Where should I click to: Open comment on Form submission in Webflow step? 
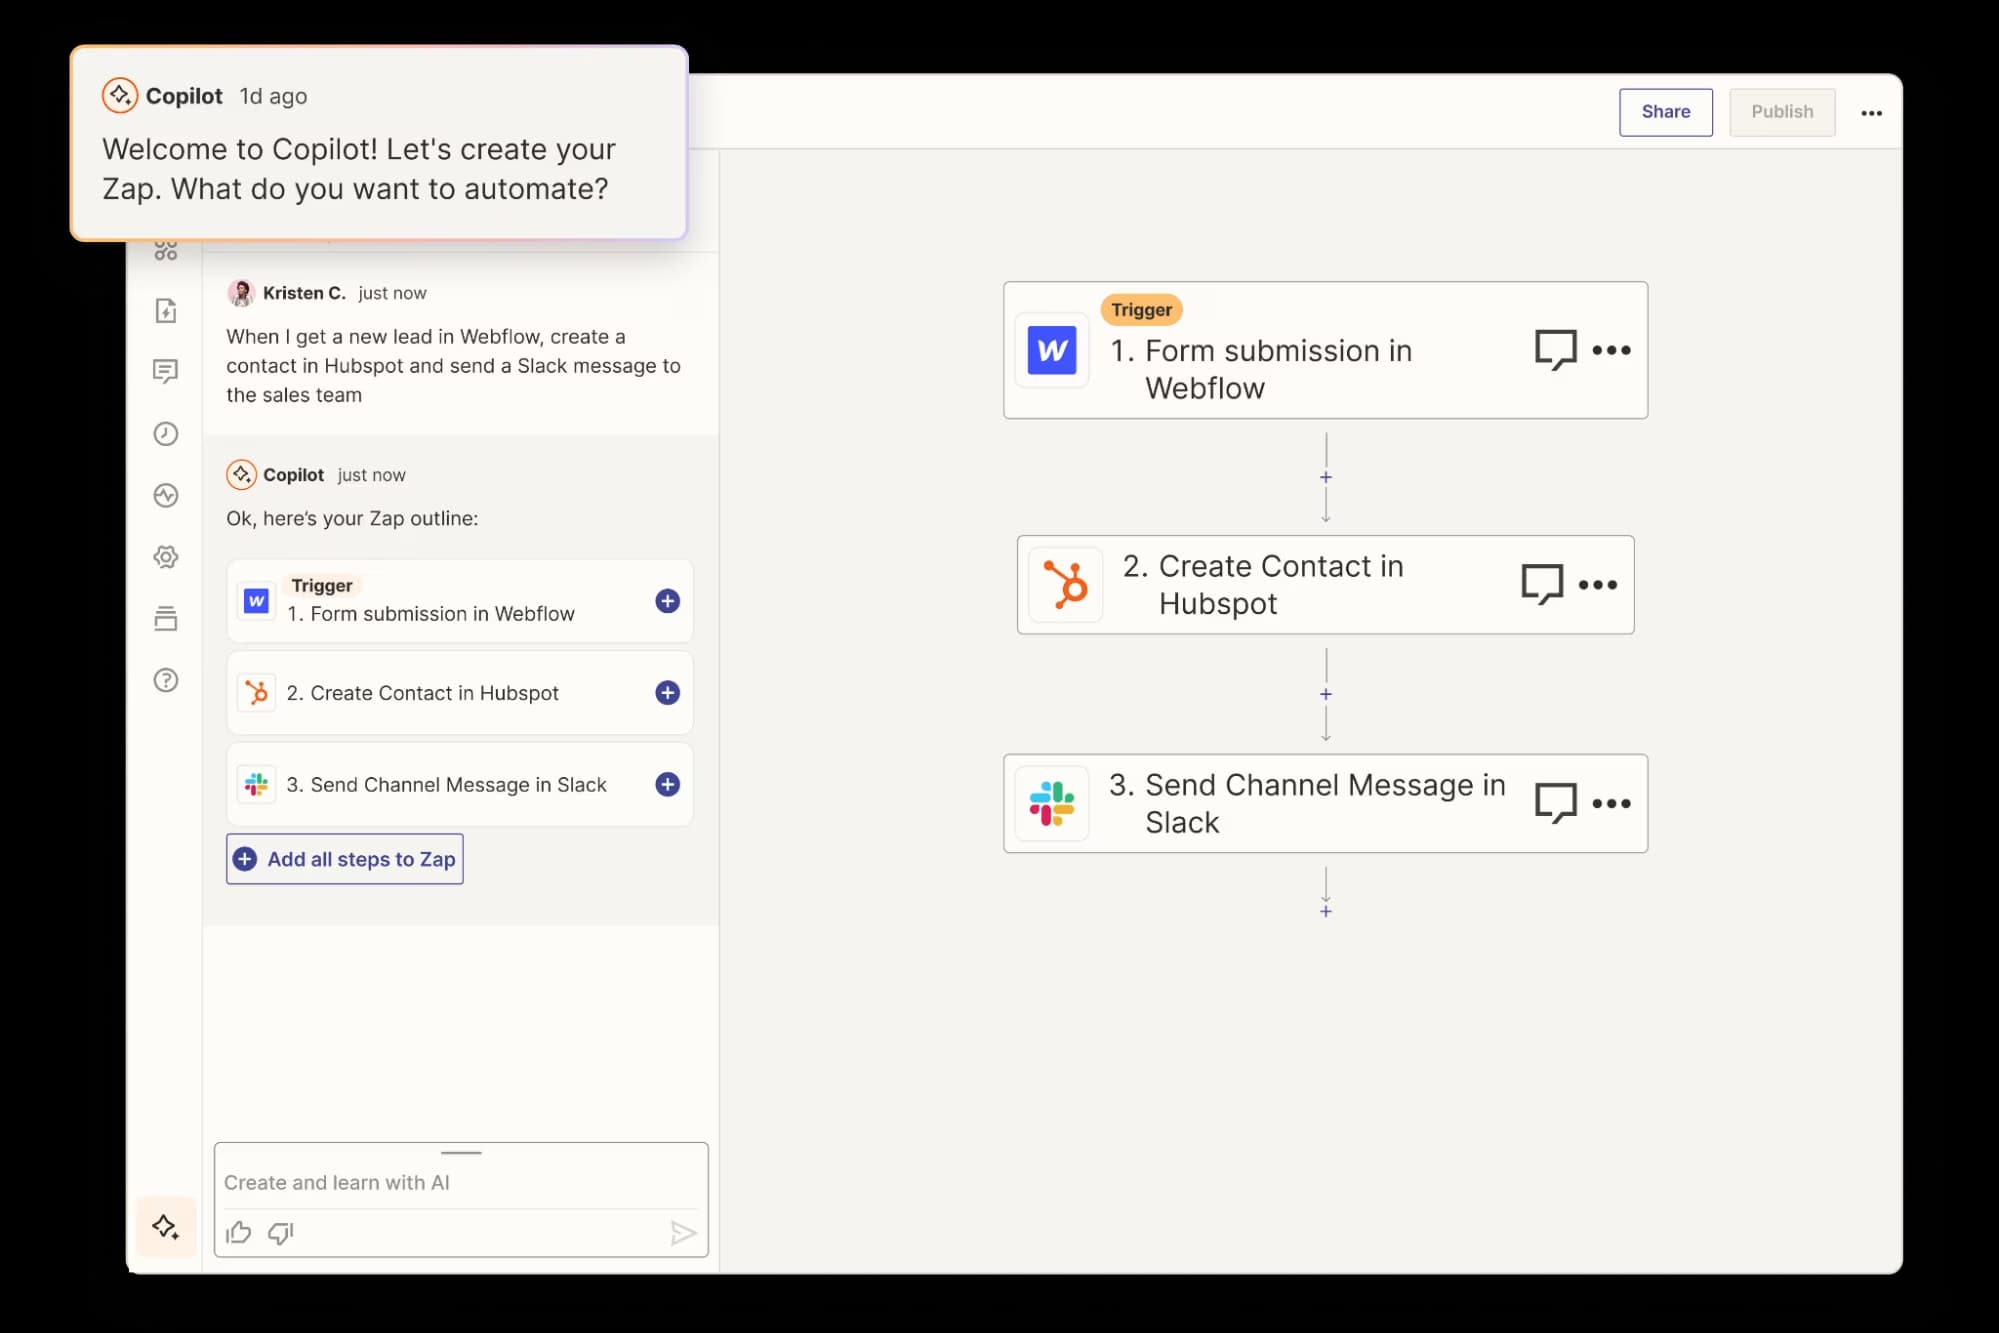point(1556,350)
